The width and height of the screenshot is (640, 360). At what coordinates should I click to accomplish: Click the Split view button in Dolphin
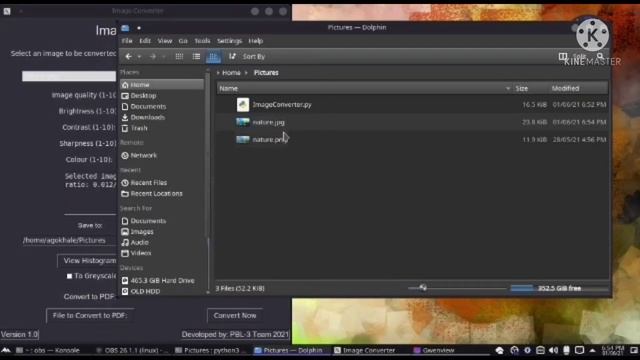[x=573, y=56]
